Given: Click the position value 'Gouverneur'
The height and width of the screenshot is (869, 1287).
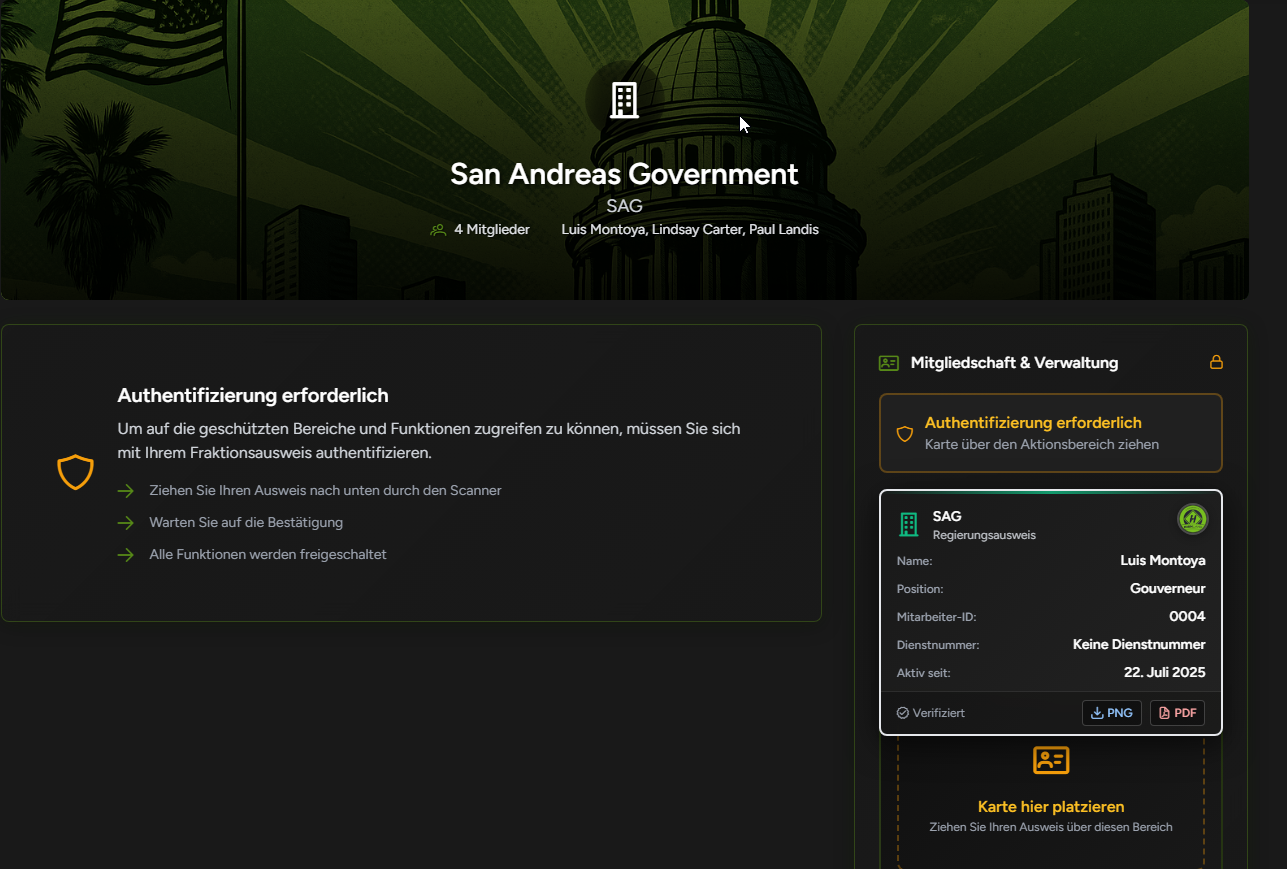Looking at the screenshot, I should [x=1168, y=589].
